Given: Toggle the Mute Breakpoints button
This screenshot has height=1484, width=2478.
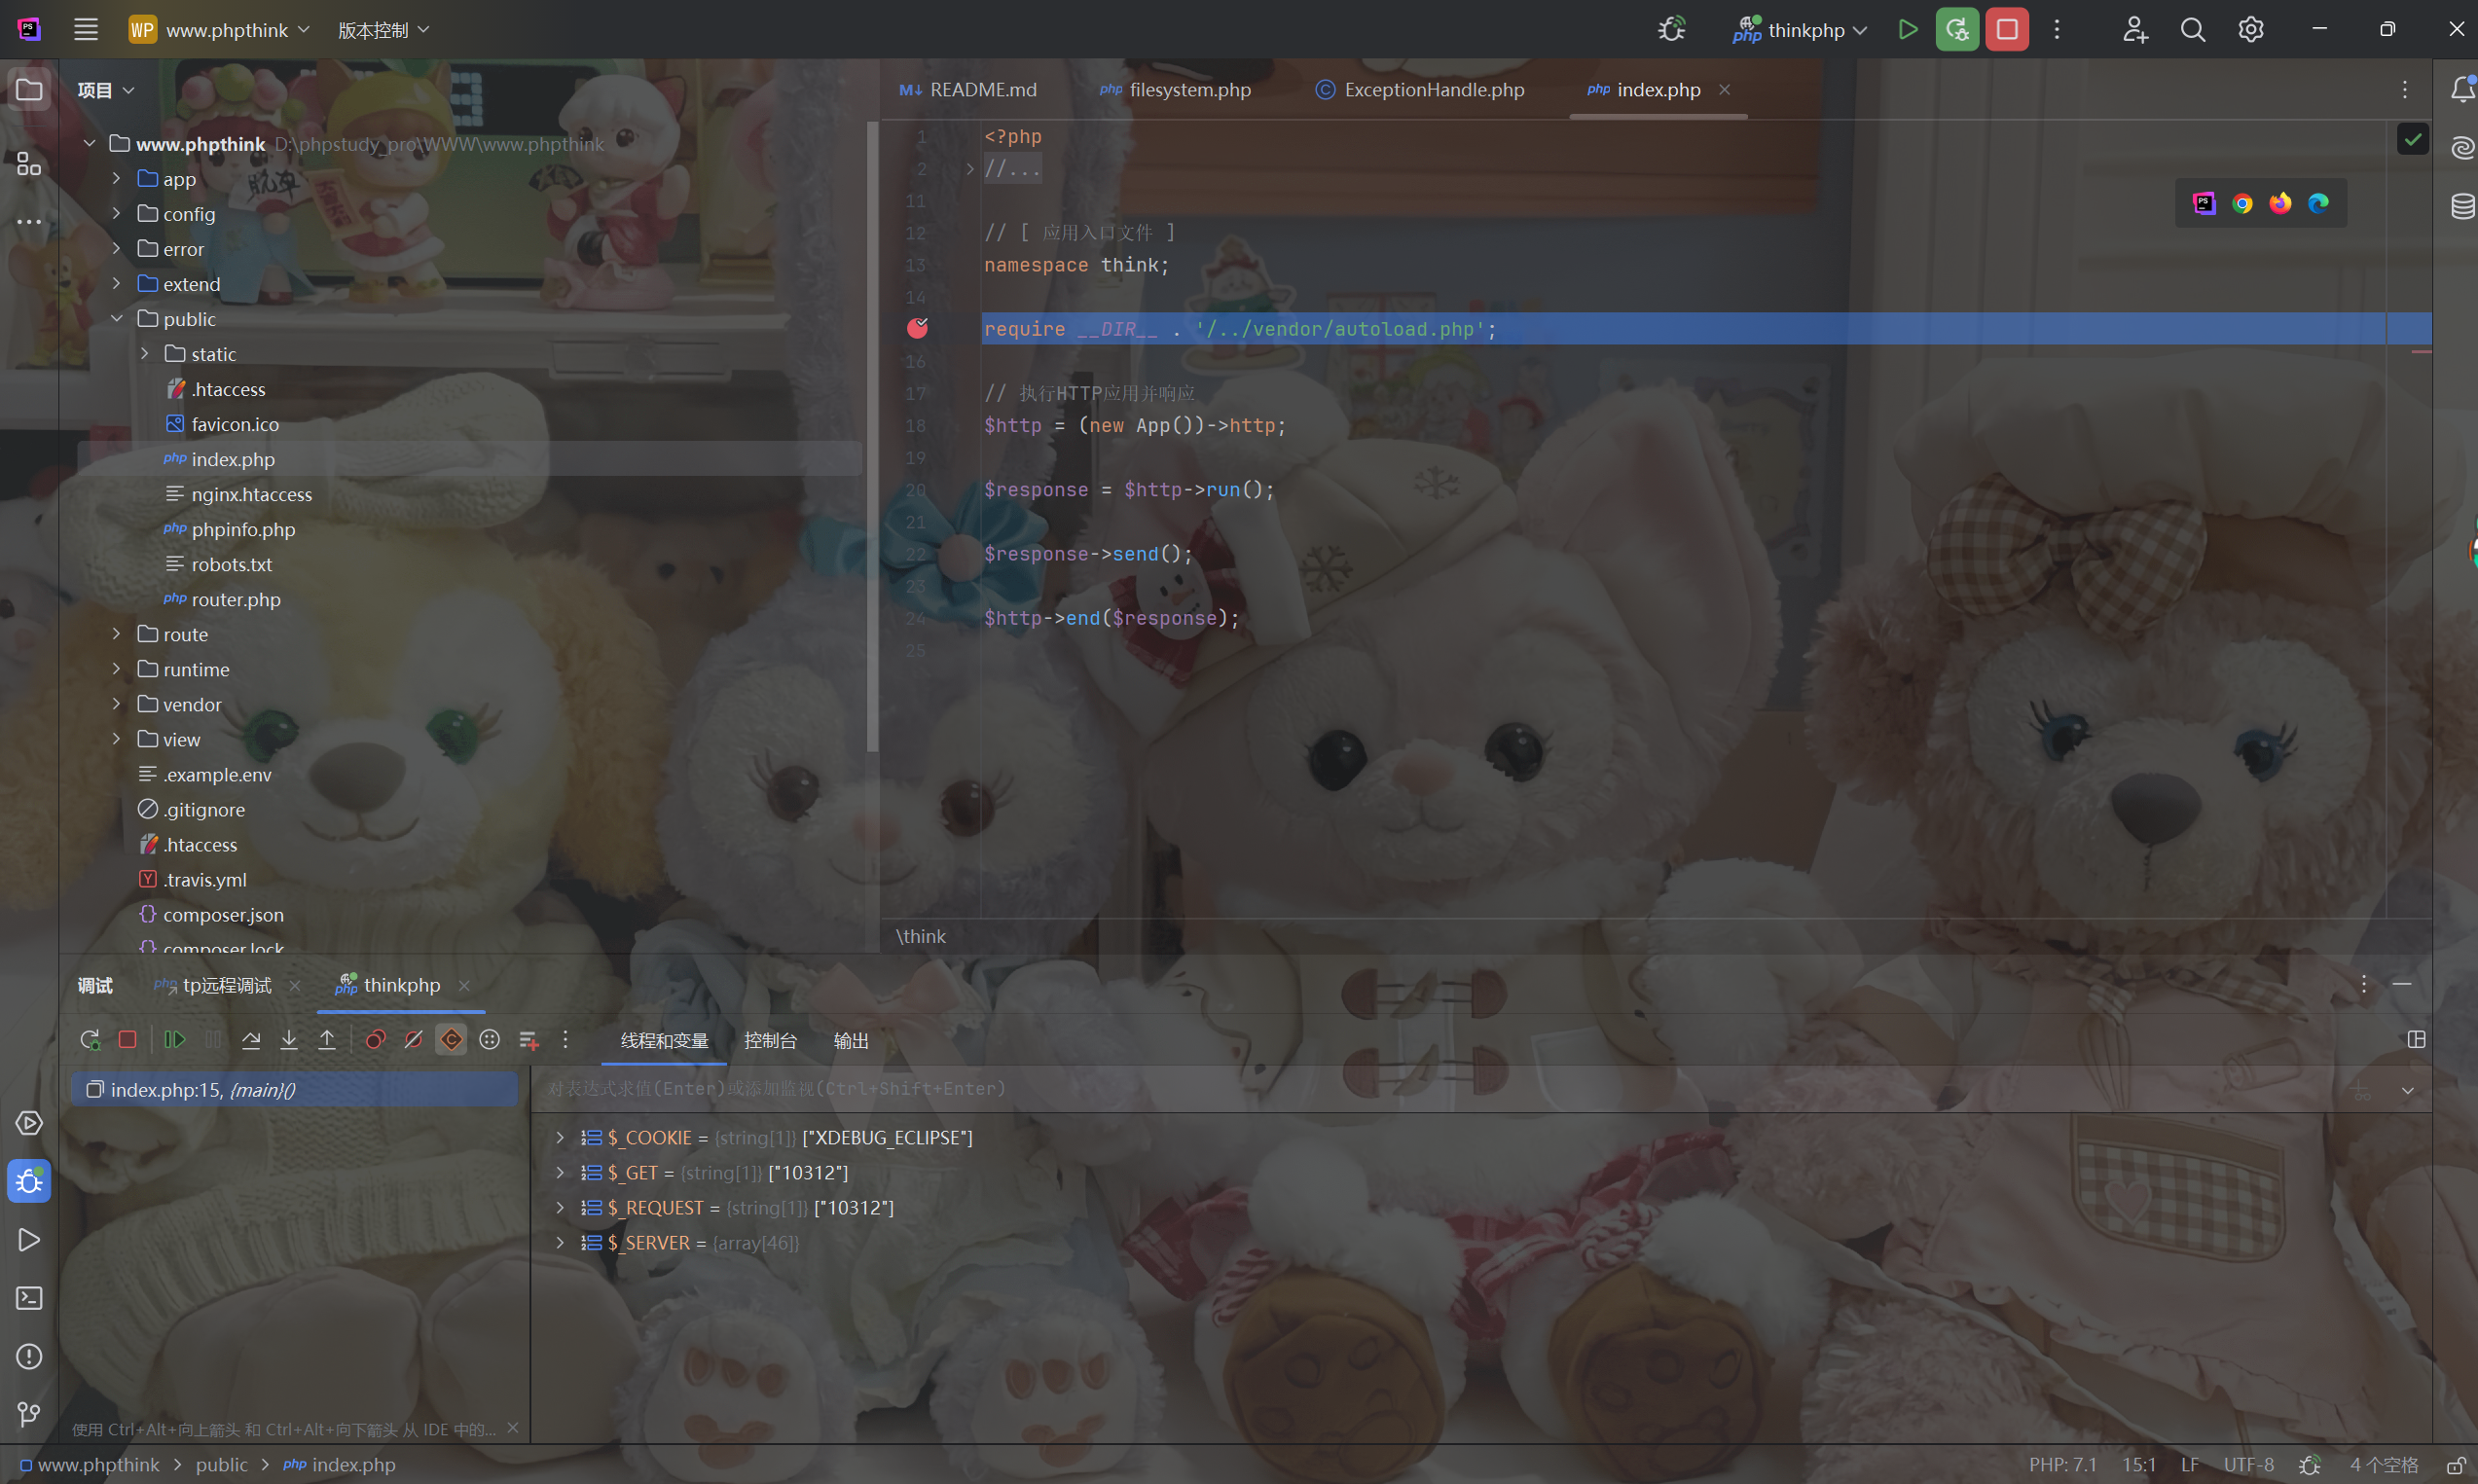Looking at the screenshot, I should pyautogui.click(x=413, y=1040).
